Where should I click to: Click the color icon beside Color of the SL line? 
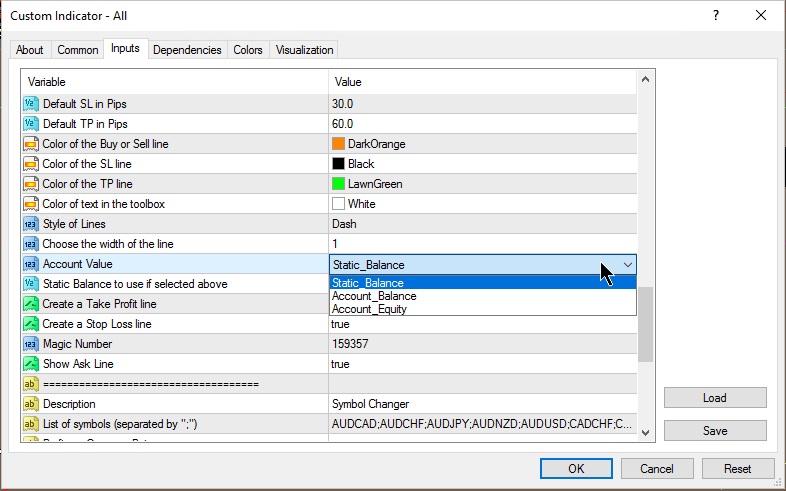coord(31,164)
